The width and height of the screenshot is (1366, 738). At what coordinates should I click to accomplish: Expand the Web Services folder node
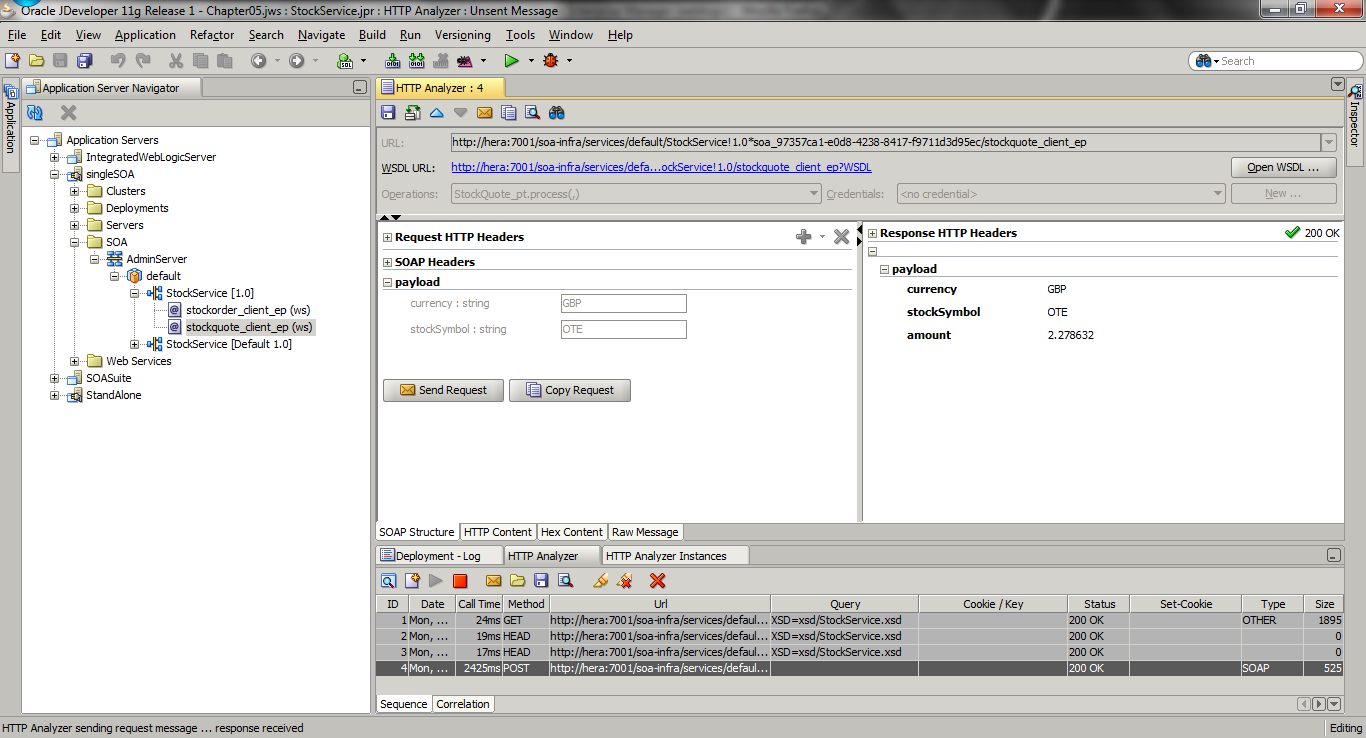[x=75, y=361]
